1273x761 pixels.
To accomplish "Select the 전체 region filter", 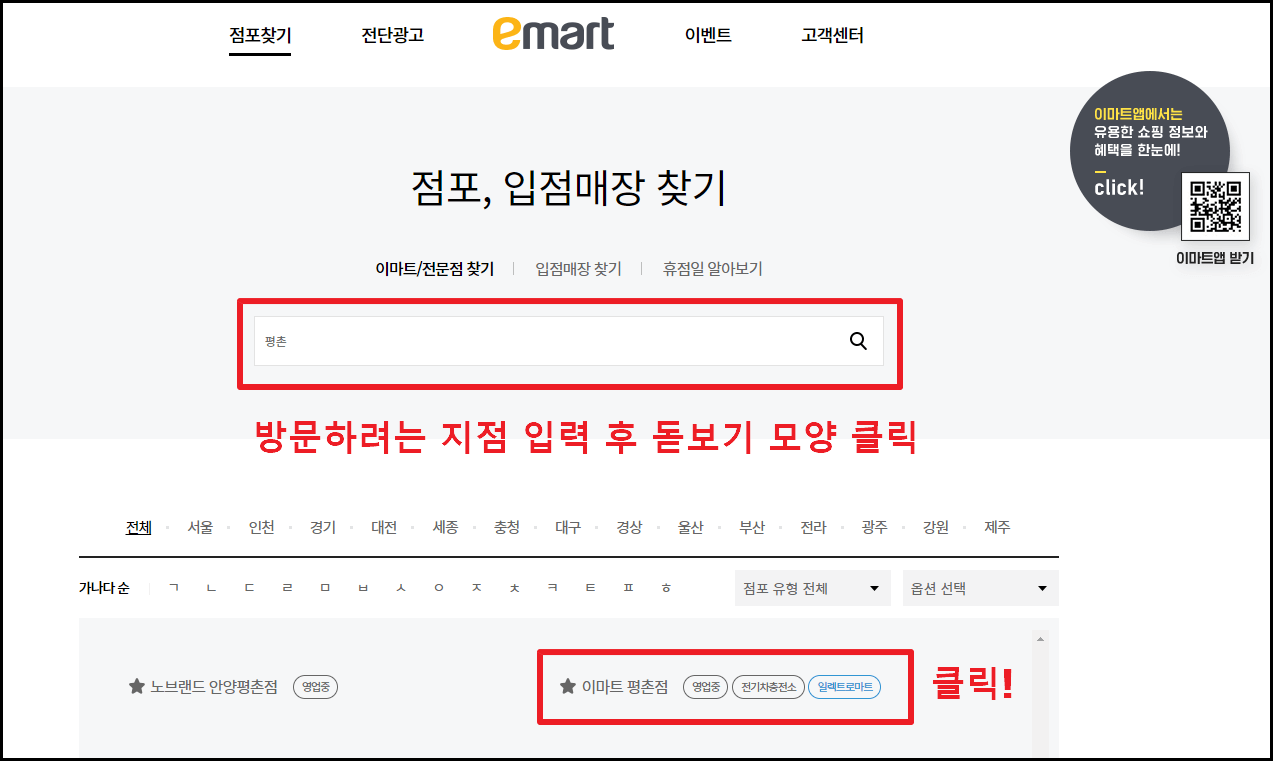I will click(139, 527).
